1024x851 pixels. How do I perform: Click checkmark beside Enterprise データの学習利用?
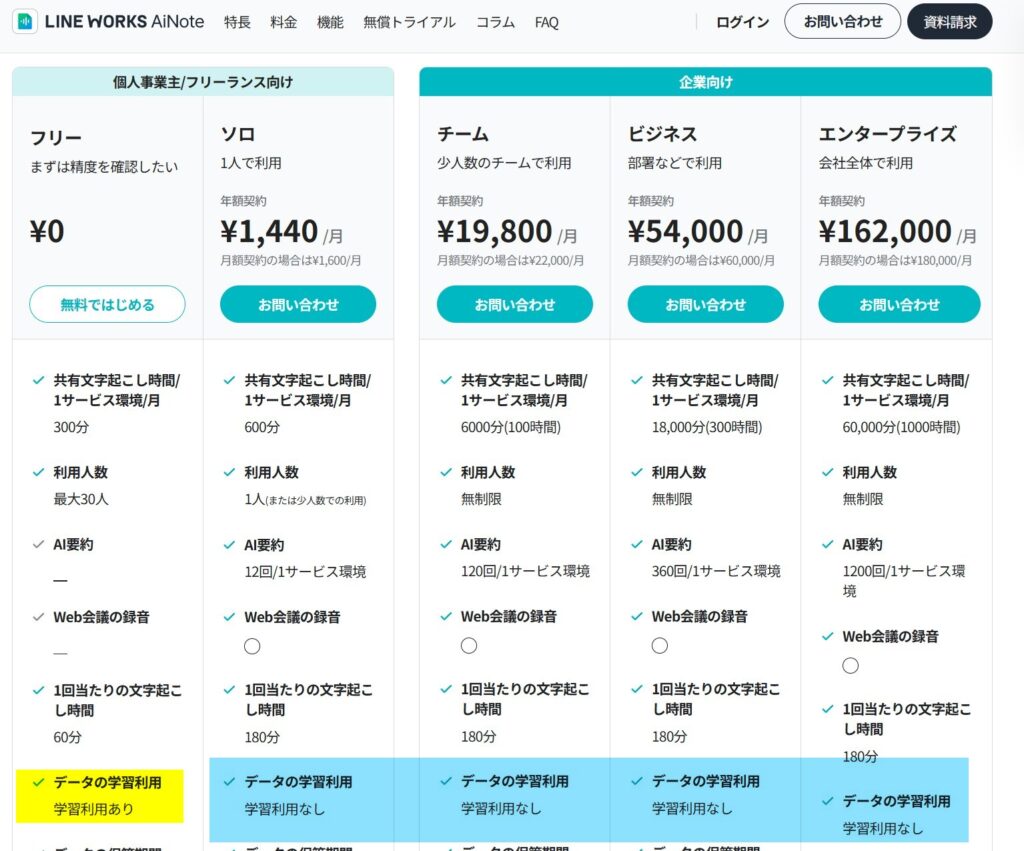coord(827,801)
